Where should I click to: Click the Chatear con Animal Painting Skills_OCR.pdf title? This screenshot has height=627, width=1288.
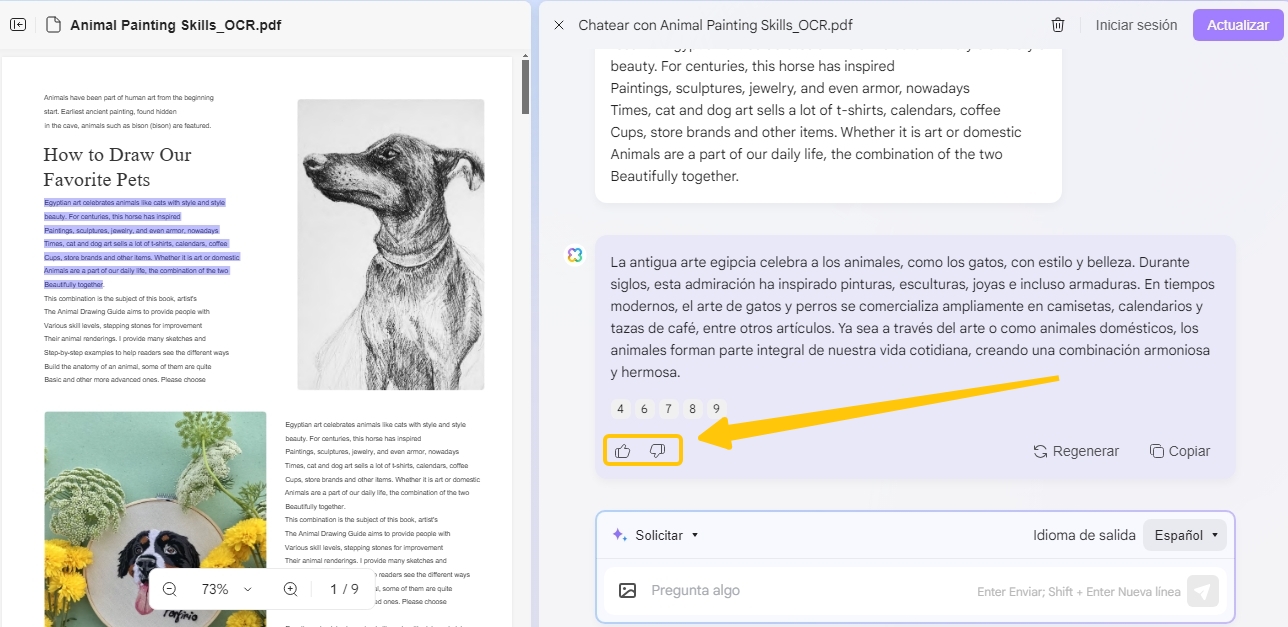point(715,25)
